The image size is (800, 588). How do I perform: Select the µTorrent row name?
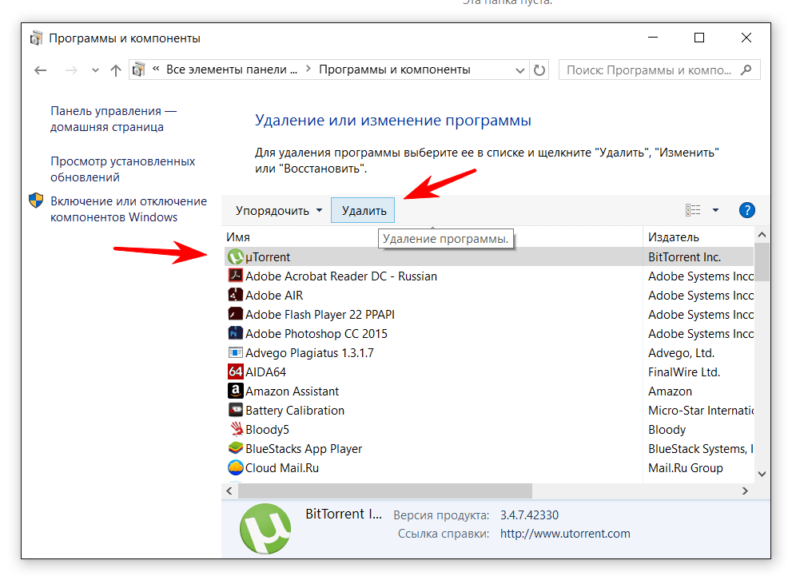(x=267, y=257)
